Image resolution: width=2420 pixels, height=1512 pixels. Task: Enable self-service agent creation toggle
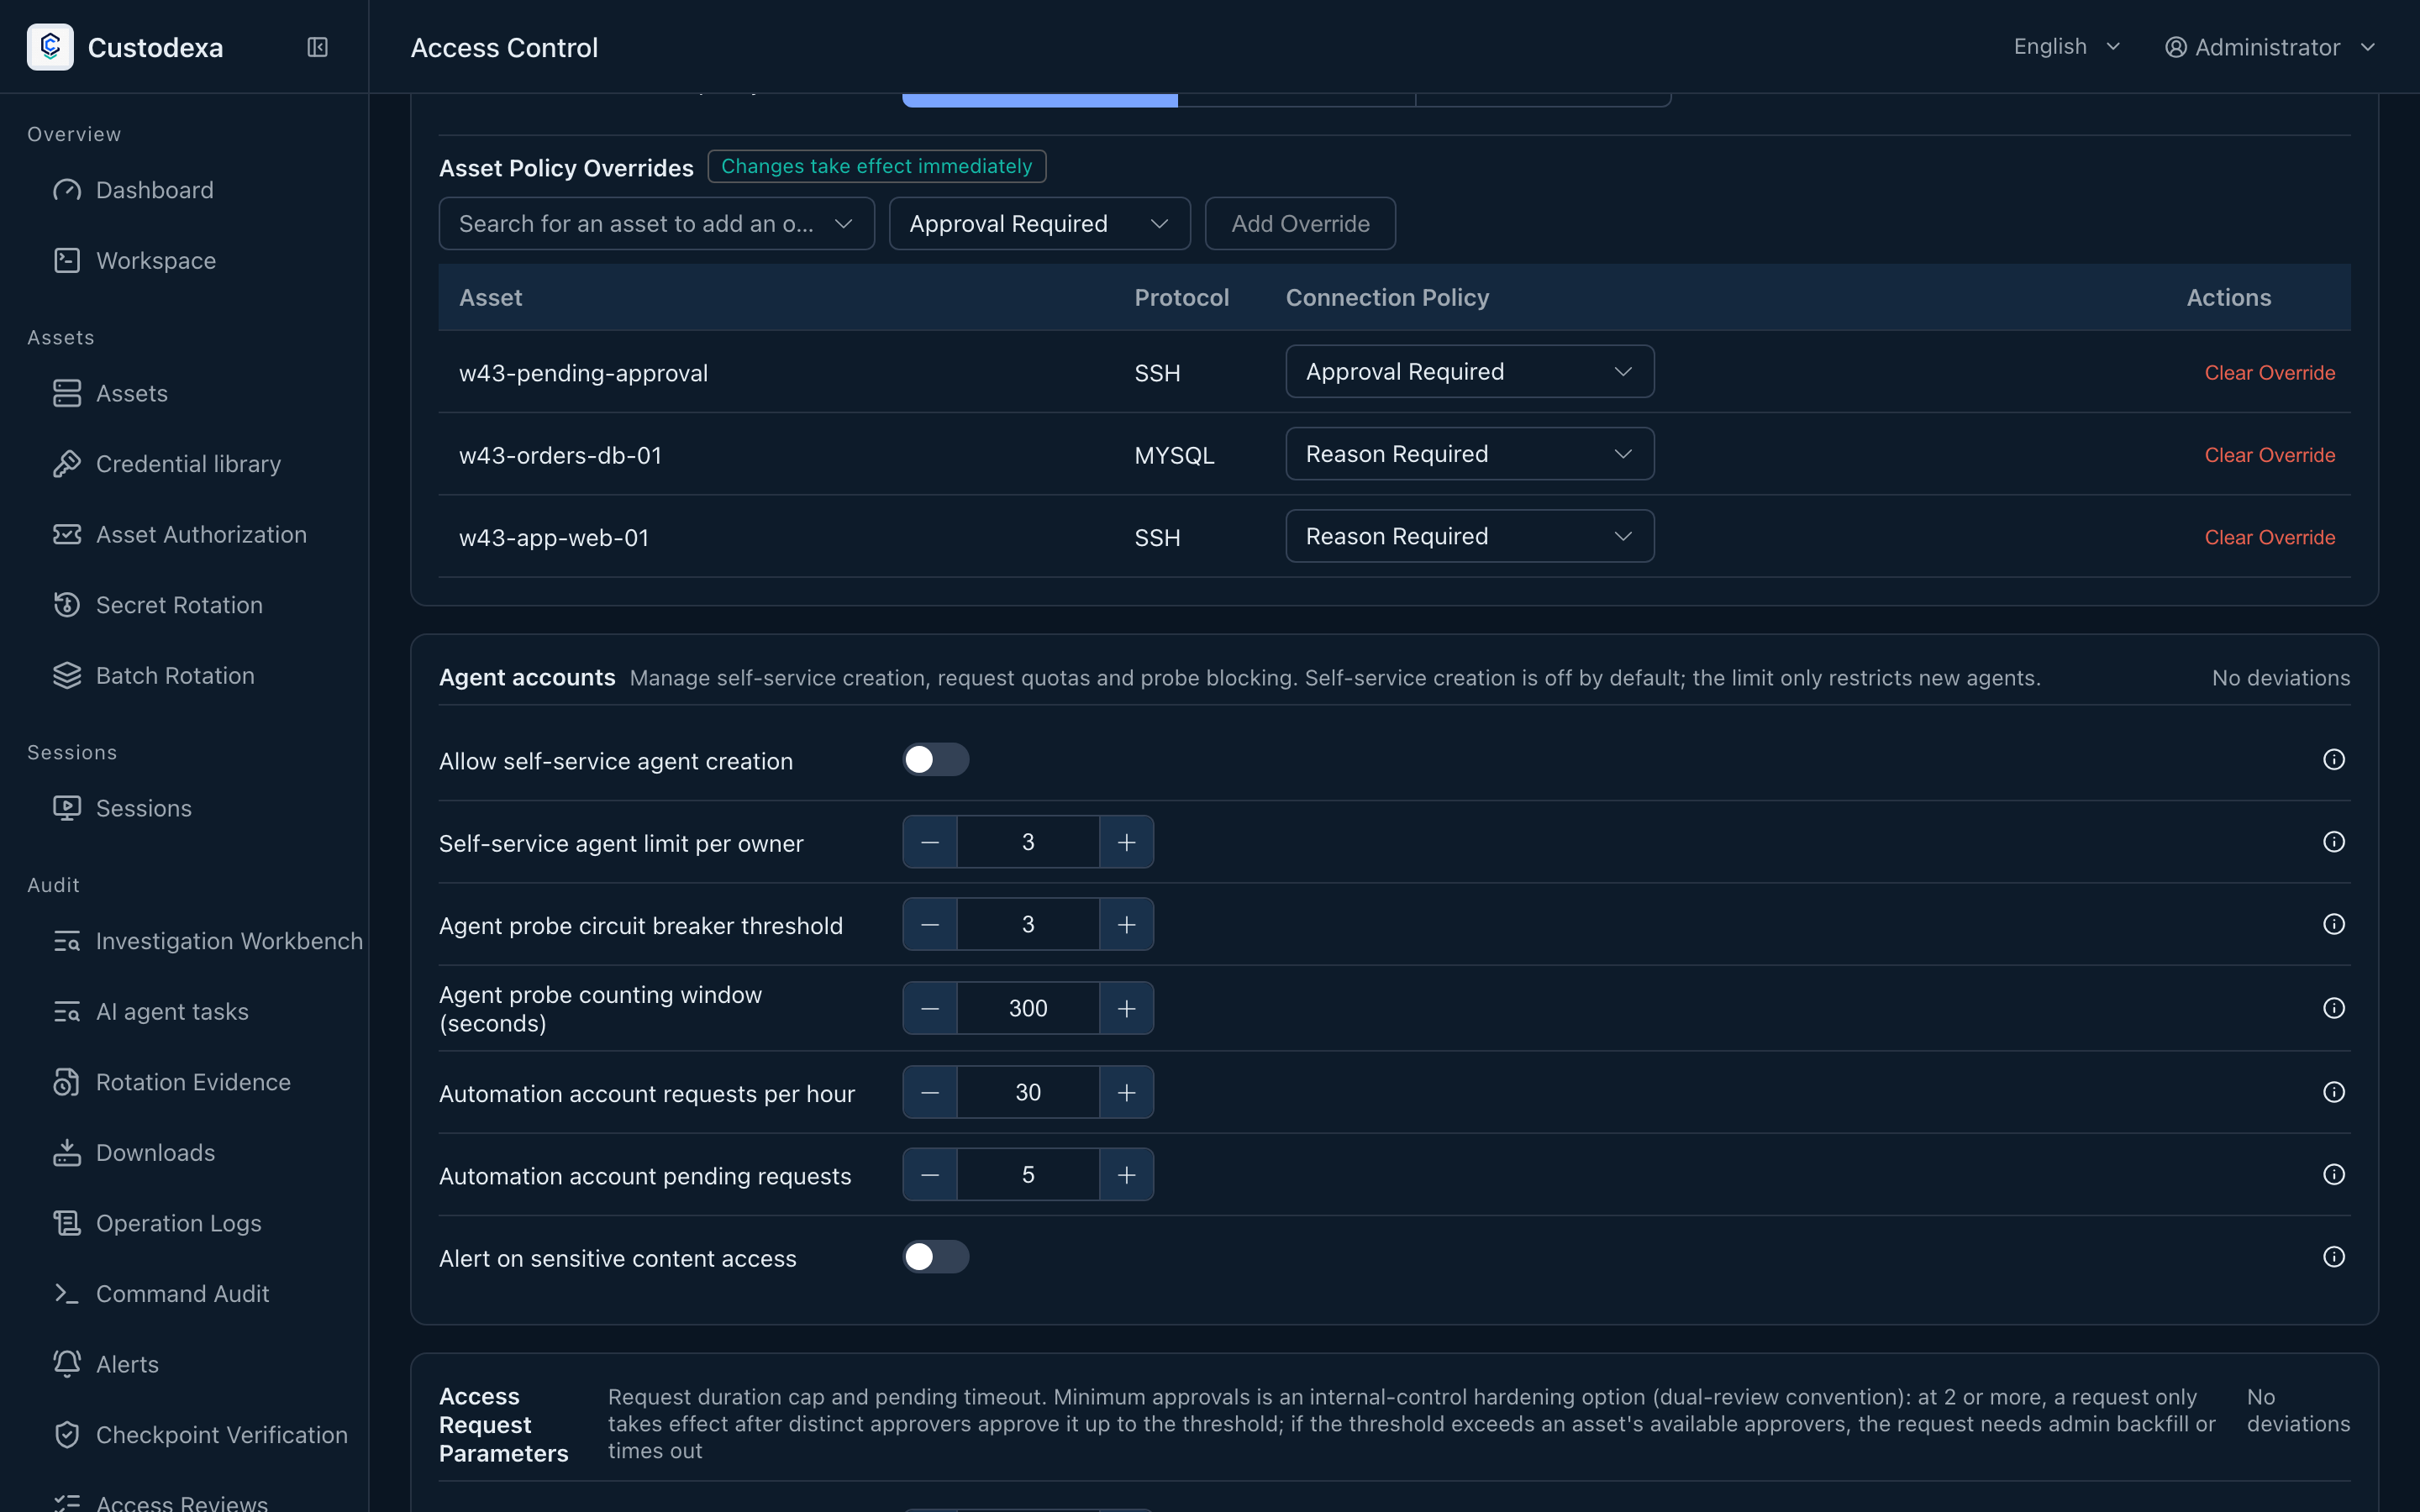coord(936,760)
